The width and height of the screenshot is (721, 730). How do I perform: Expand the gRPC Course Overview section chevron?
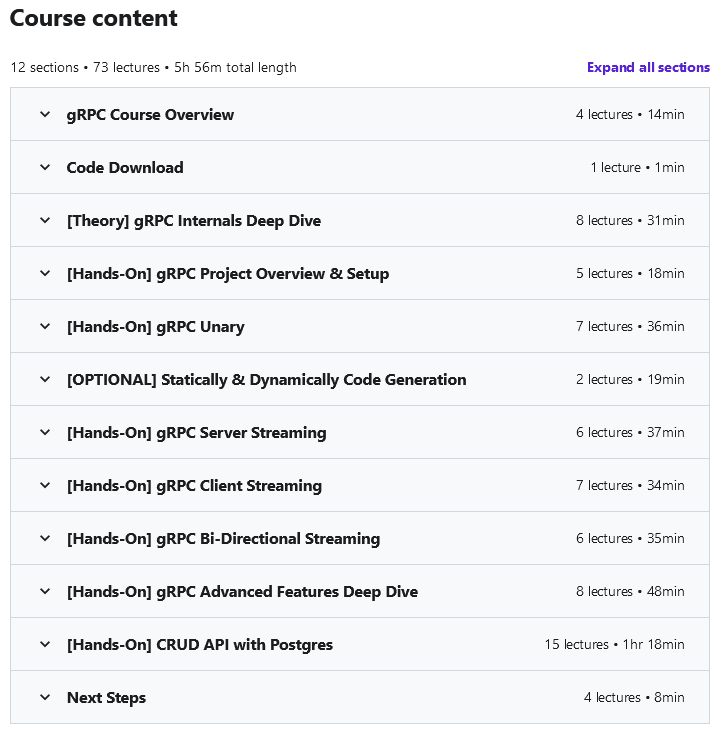45,114
